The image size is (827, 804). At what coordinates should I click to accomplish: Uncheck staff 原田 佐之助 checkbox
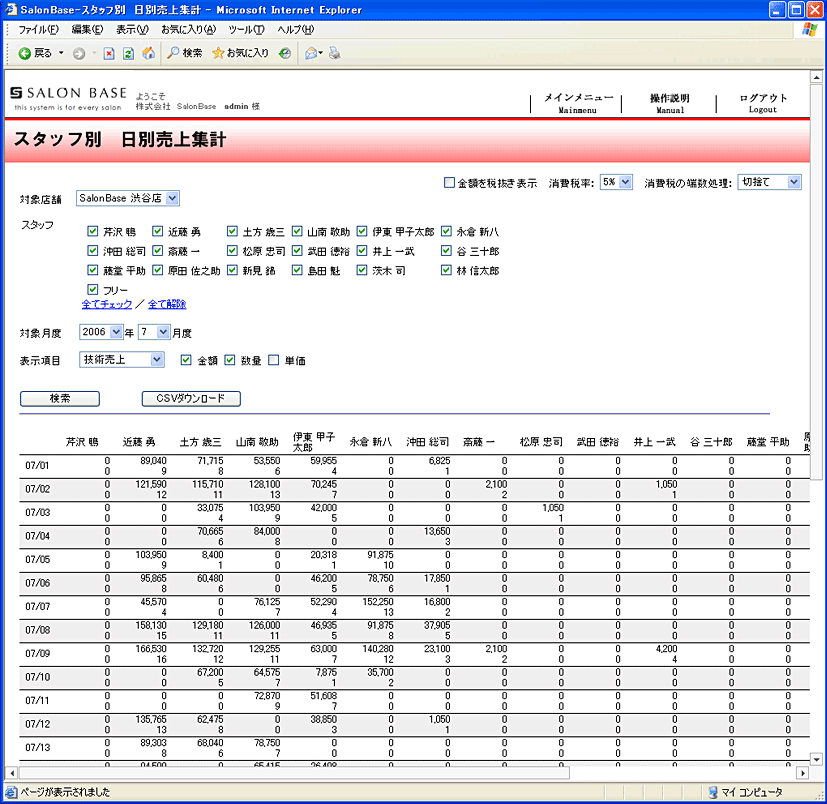(157, 270)
